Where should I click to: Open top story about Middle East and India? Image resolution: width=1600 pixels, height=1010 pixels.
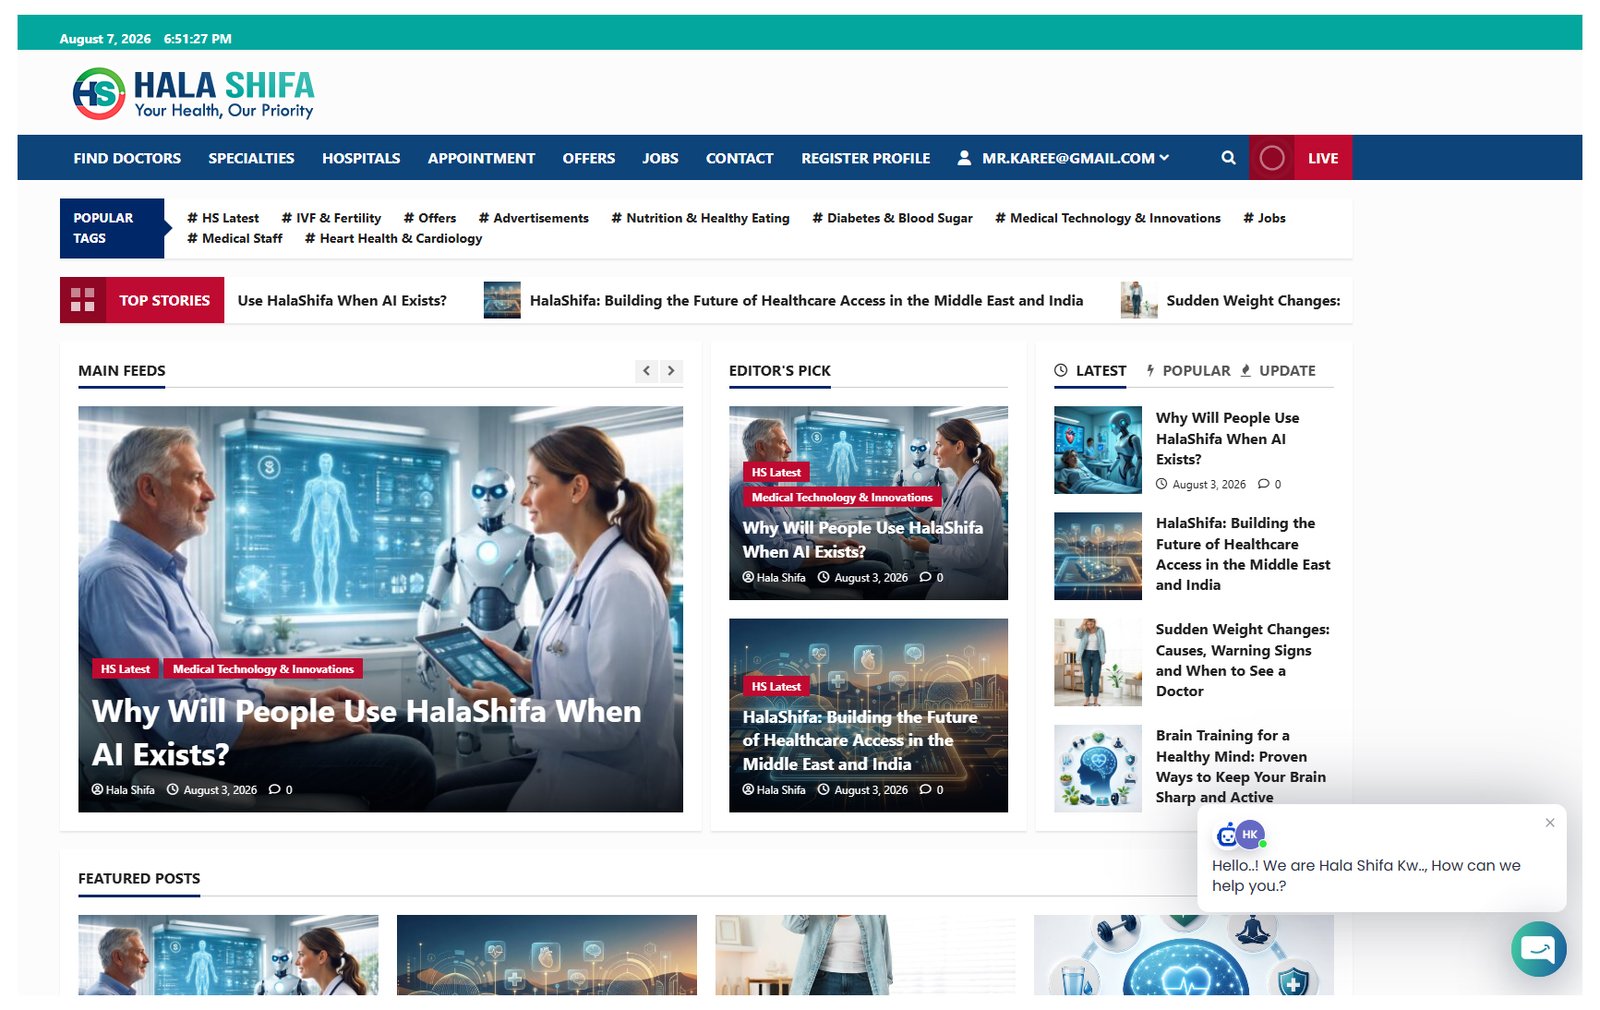click(806, 300)
